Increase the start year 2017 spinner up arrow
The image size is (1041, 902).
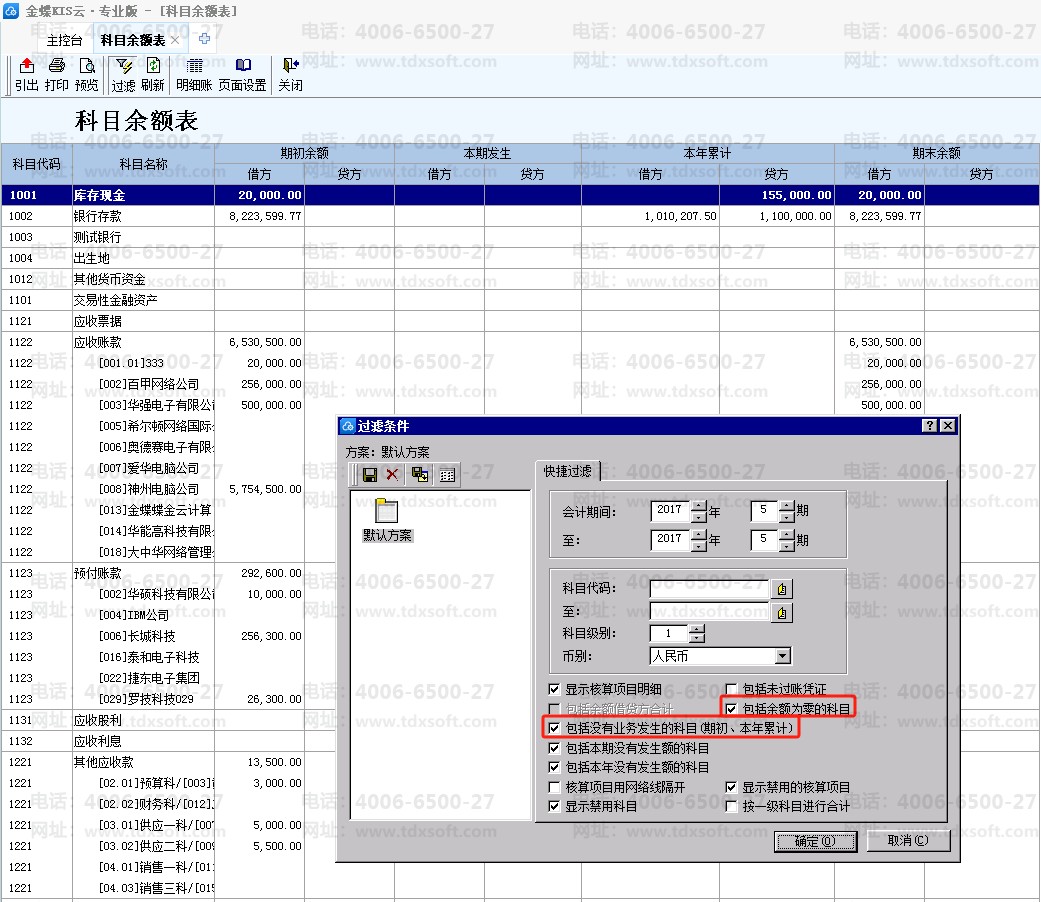point(698,506)
